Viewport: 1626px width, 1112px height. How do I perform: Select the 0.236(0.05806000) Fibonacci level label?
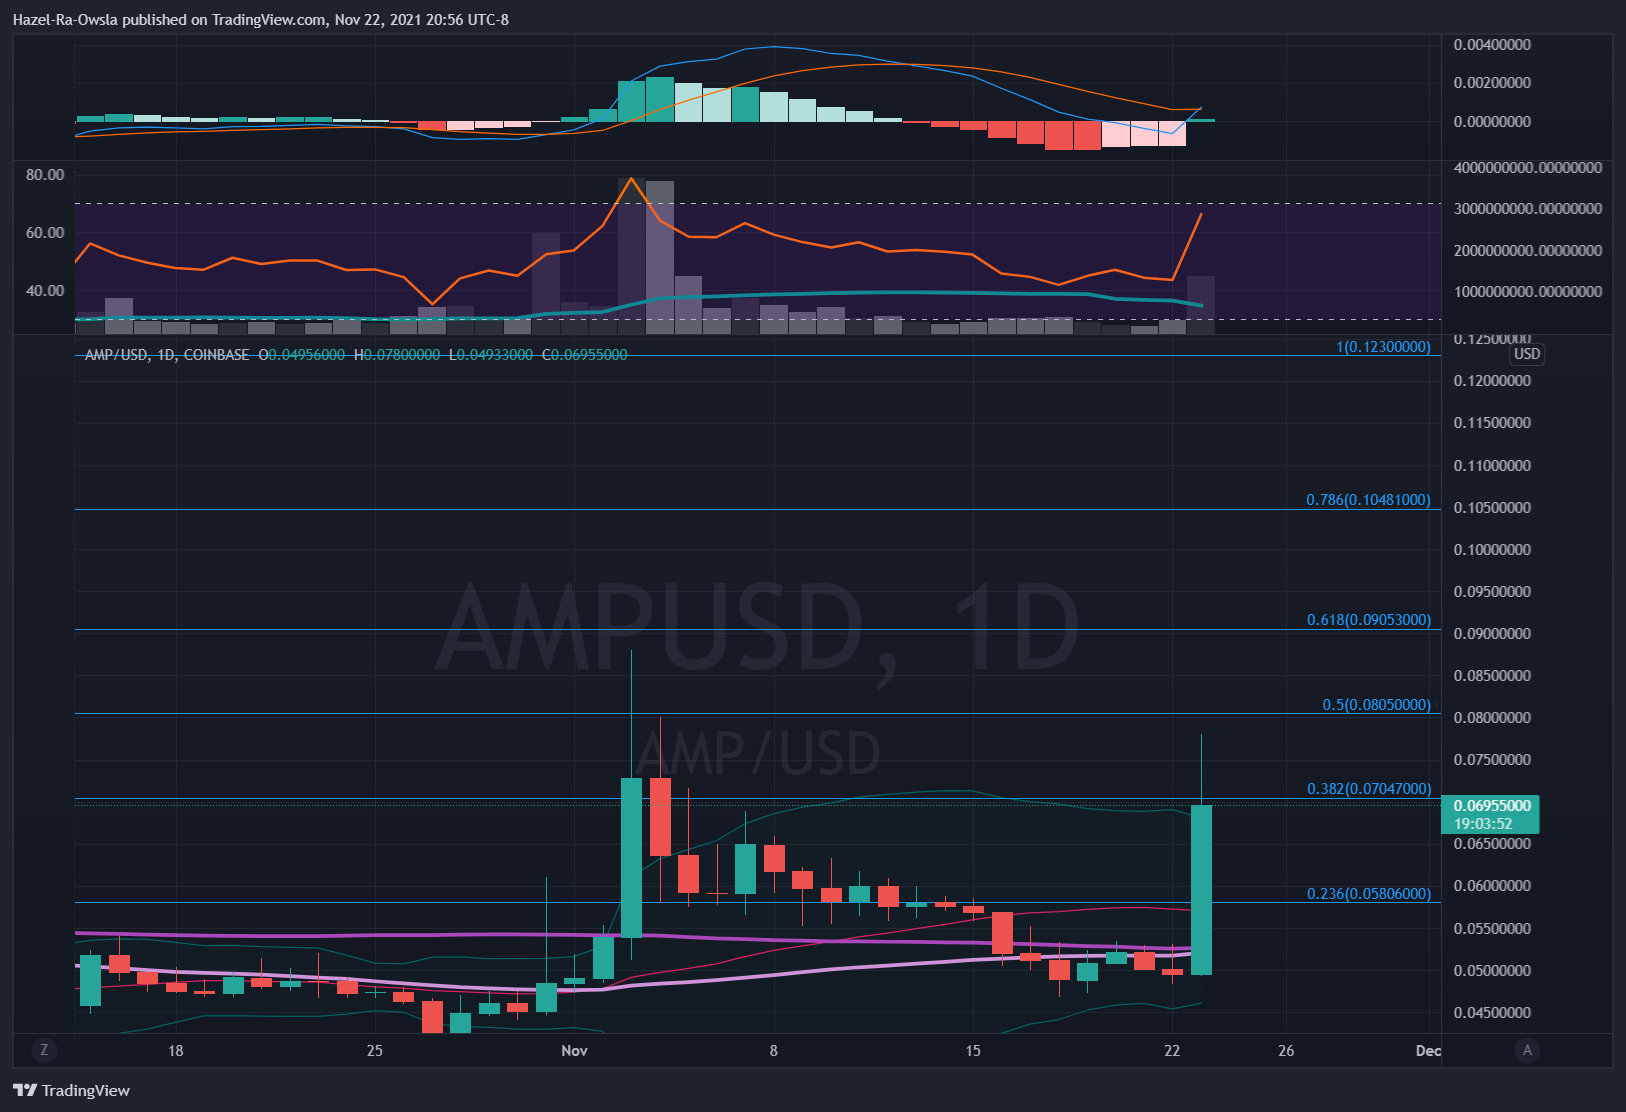[x=1369, y=894]
